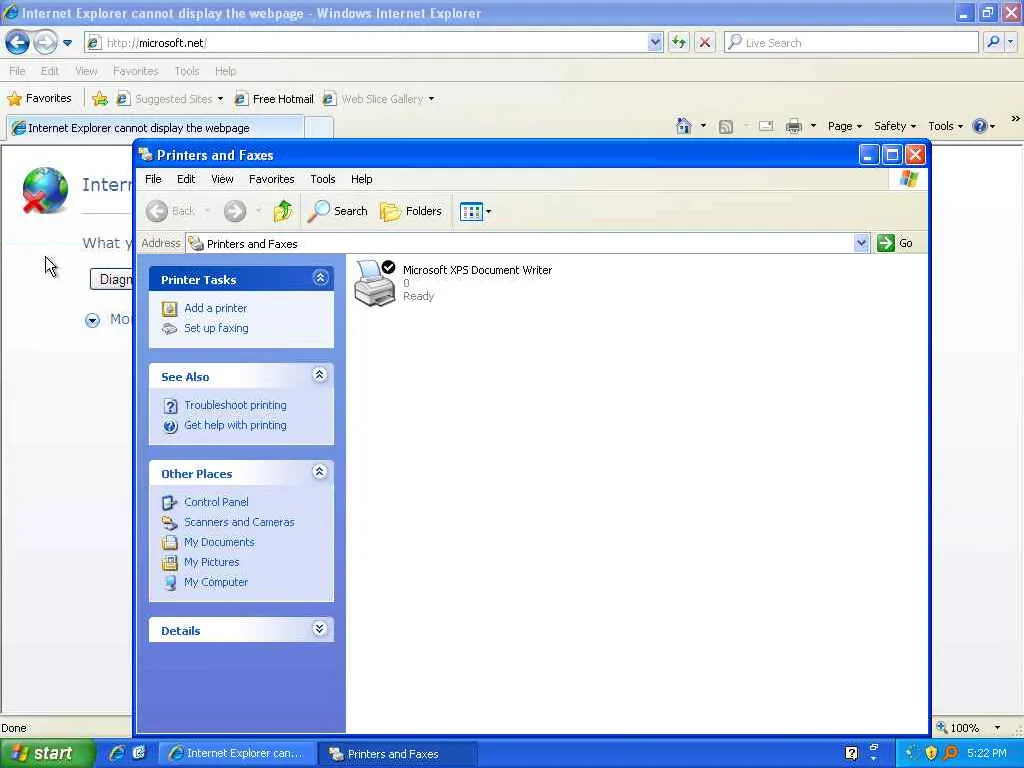Screen dimensions: 1024x768
Task: Collapse the See Also panel
Action: [x=319, y=375]
